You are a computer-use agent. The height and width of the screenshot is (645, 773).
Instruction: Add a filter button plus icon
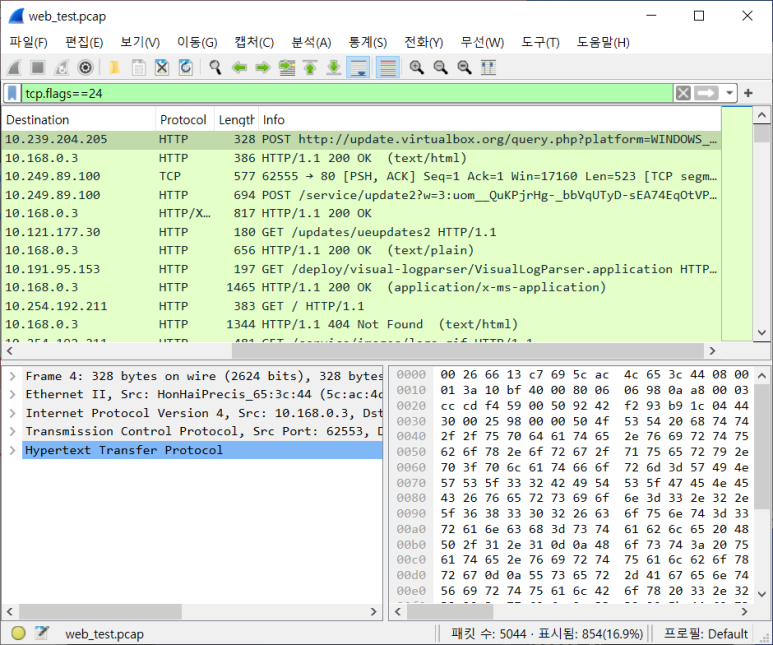tap(748, 93)
